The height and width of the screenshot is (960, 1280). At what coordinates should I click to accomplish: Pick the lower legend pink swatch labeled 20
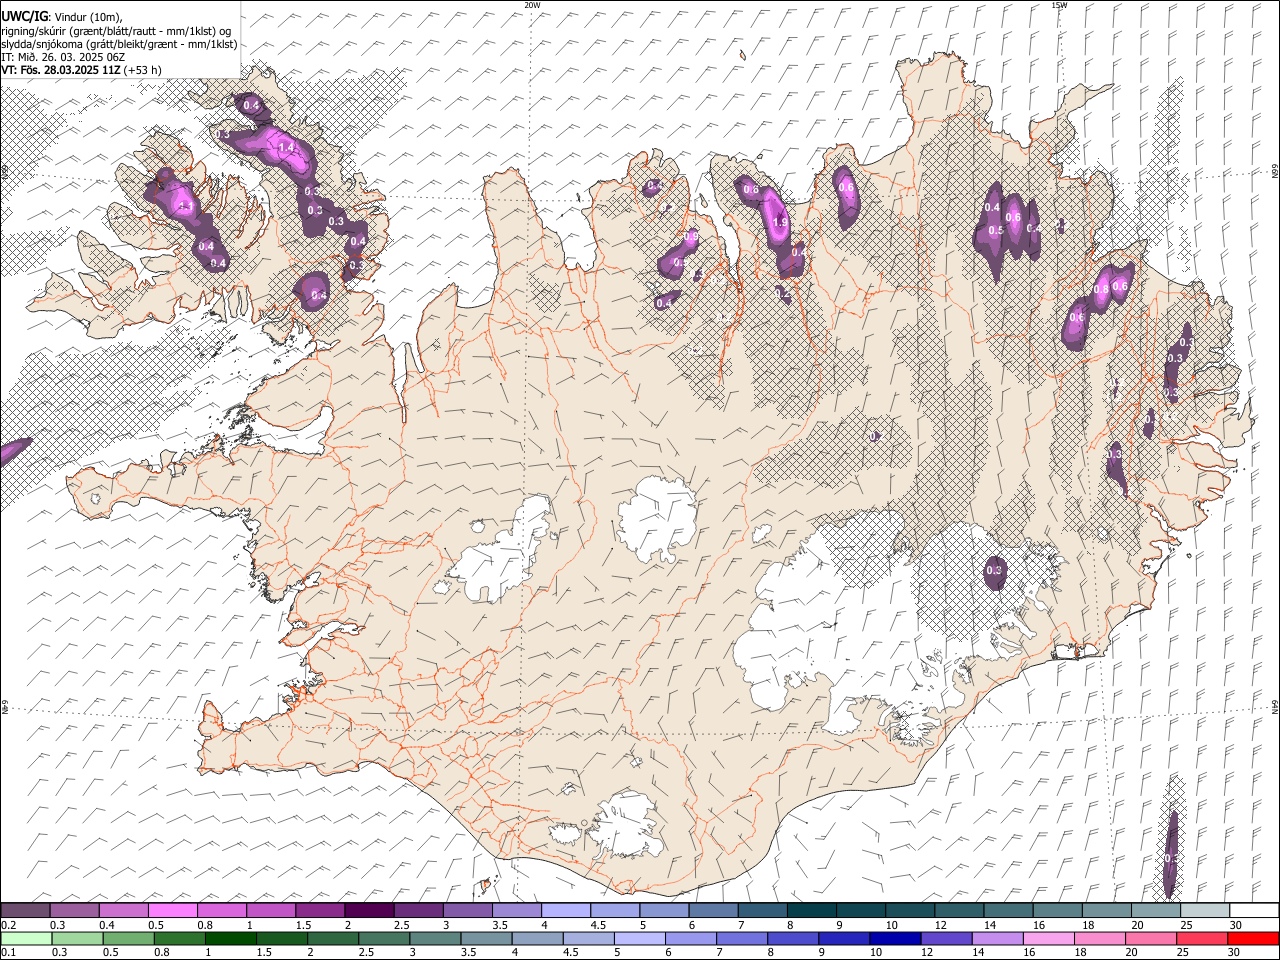point(1150,938)
